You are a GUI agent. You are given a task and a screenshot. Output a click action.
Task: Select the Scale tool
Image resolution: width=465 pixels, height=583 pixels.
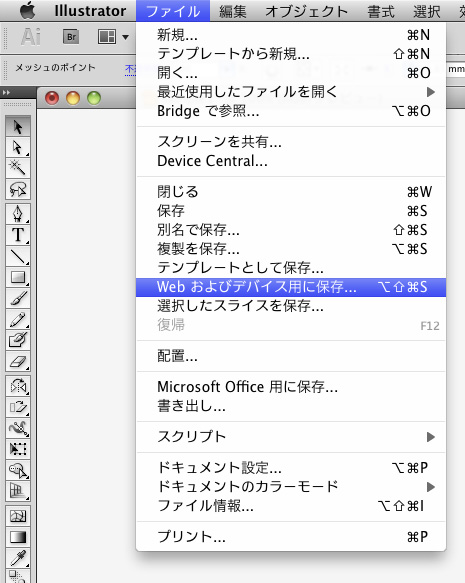[x=18, y=407]
